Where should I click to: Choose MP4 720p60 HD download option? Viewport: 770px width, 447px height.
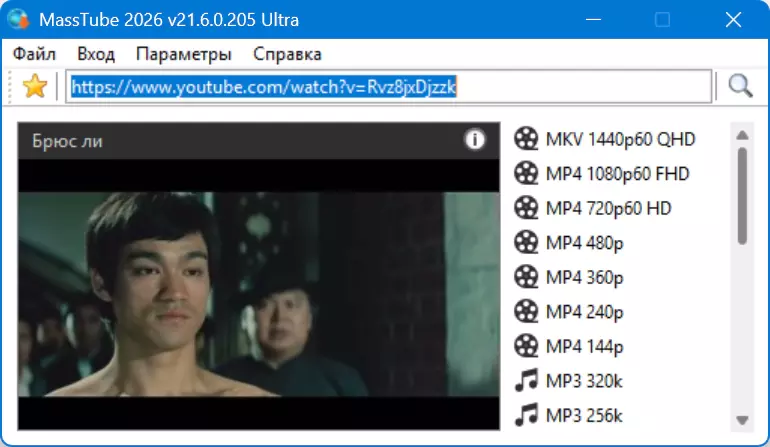pyautogui.click(x=609, y=208)
